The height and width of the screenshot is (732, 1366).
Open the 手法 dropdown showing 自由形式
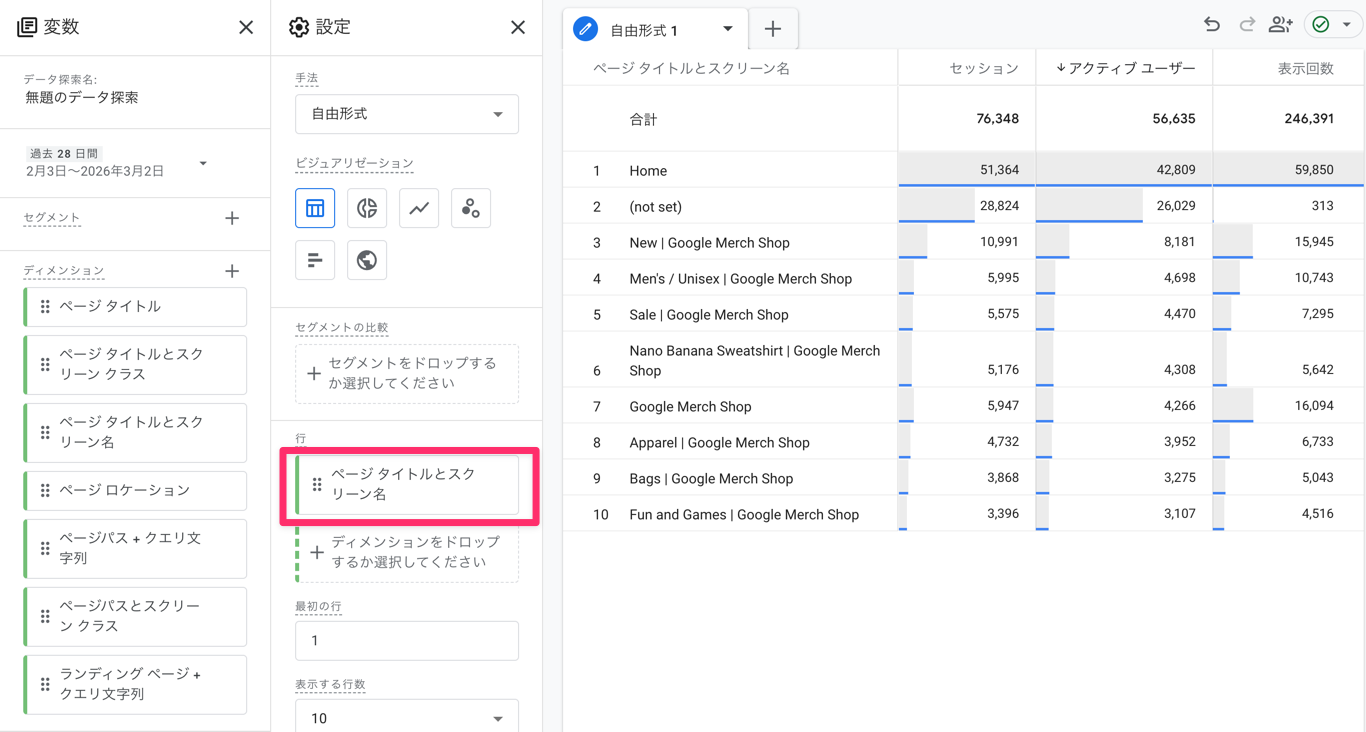point(406,114)
